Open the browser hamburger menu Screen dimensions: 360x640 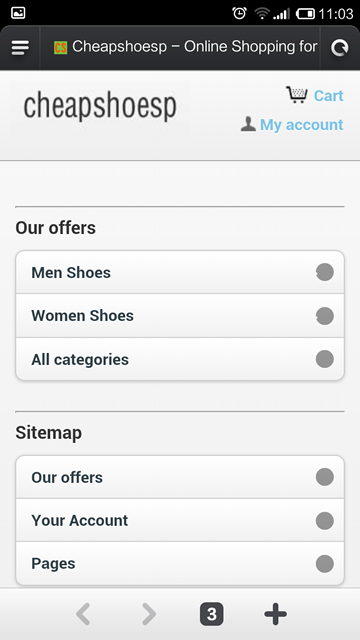20,47
